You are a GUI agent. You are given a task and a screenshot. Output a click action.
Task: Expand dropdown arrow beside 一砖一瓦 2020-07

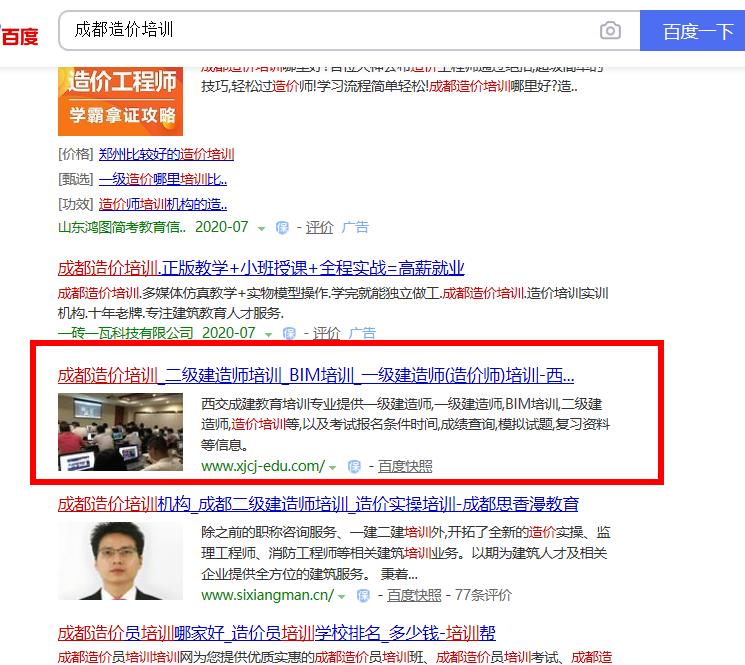(x=268, y=335)
